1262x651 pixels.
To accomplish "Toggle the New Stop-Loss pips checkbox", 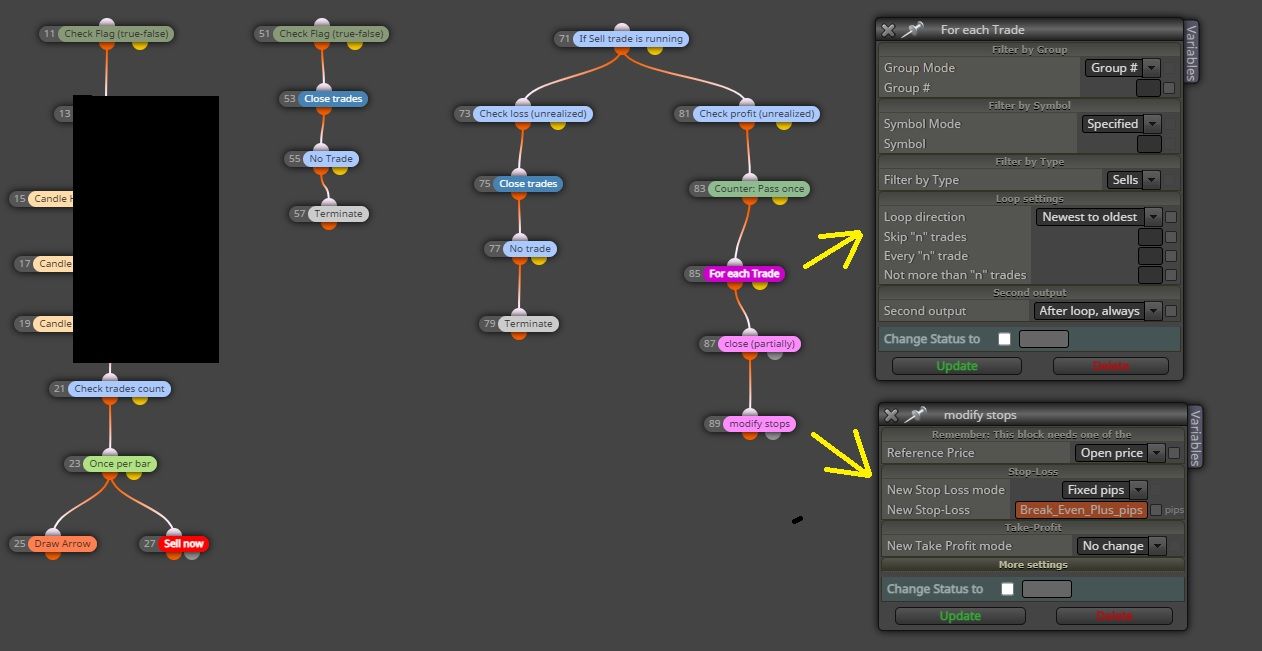I will tap(1156, 510).
